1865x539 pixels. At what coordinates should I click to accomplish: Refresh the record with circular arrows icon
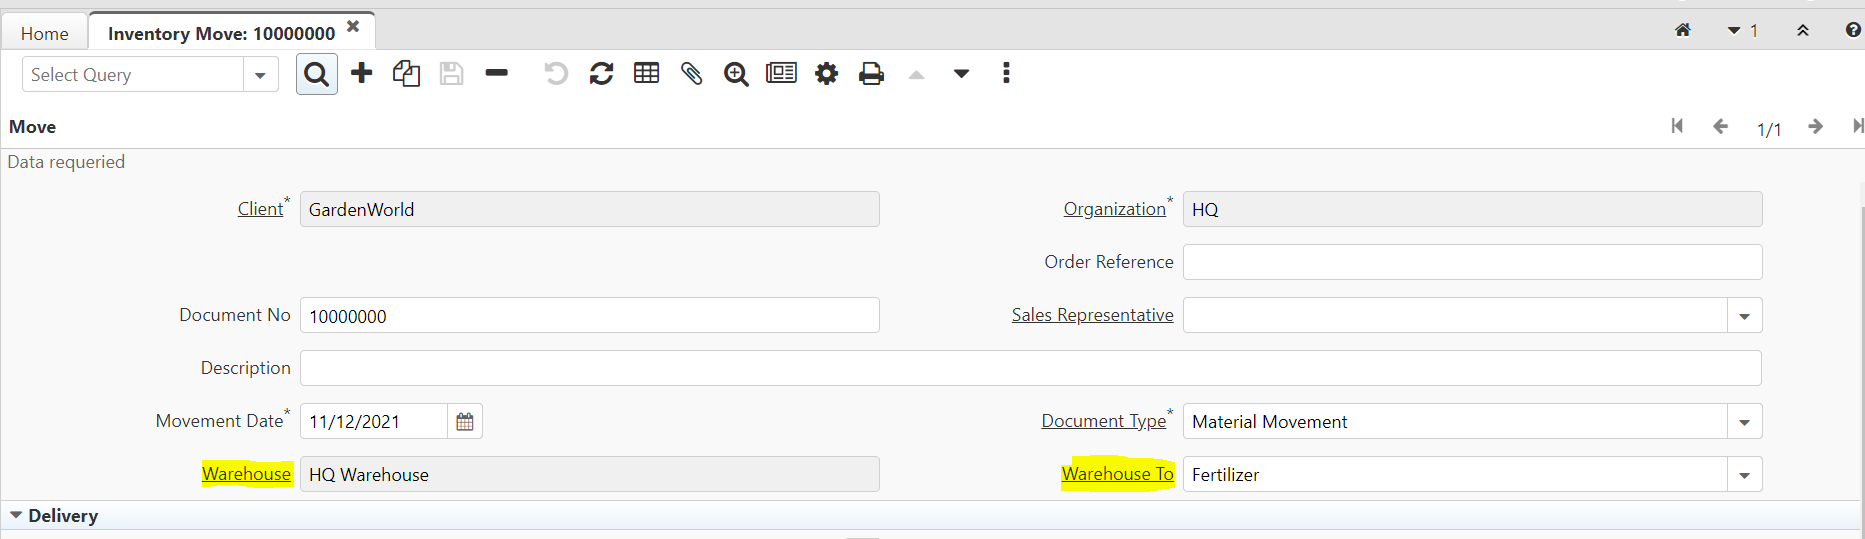[x=601, y=73]
